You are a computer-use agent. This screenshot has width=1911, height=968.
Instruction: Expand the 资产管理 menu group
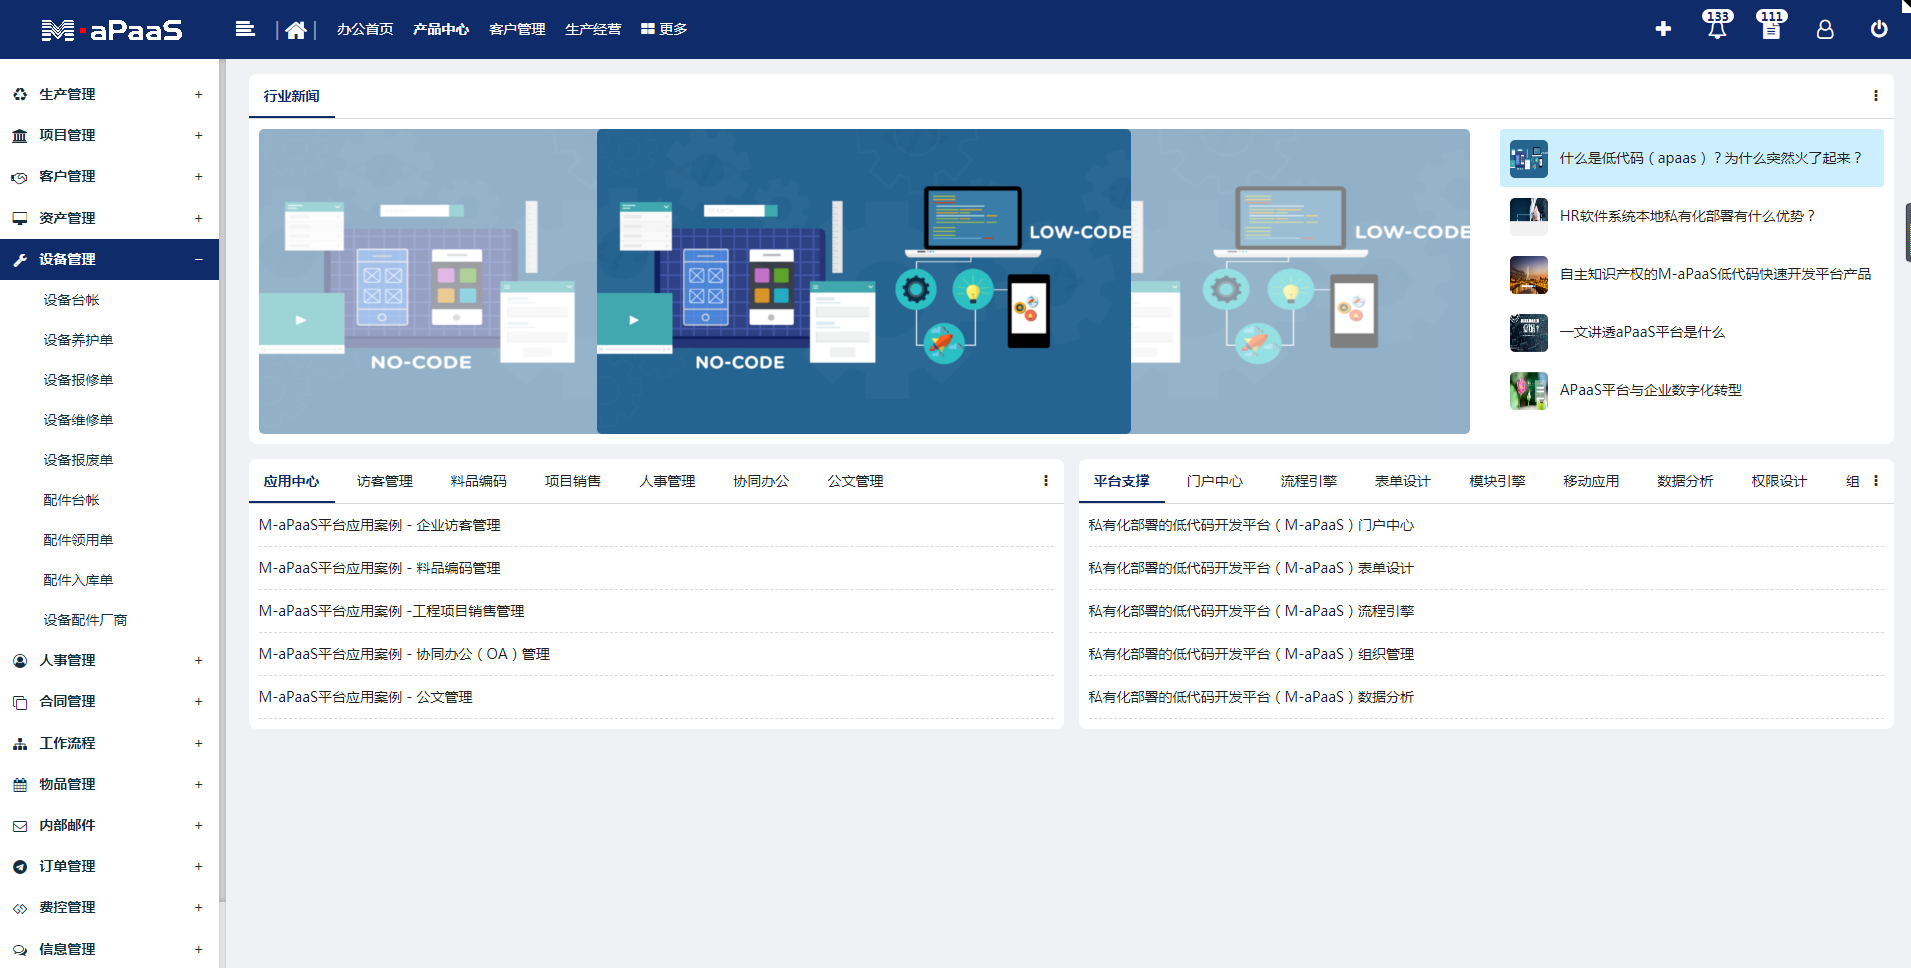pos(198,218)
